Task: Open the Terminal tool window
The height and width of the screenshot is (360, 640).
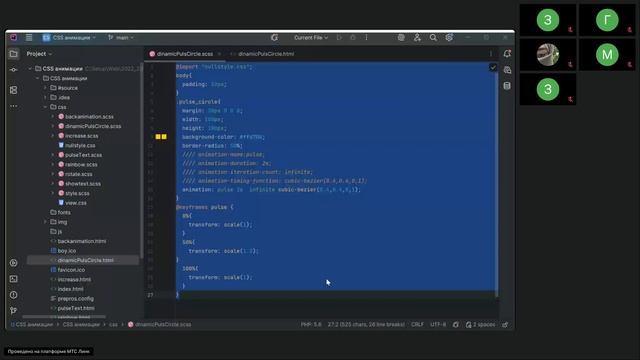Action: point(13,279)
